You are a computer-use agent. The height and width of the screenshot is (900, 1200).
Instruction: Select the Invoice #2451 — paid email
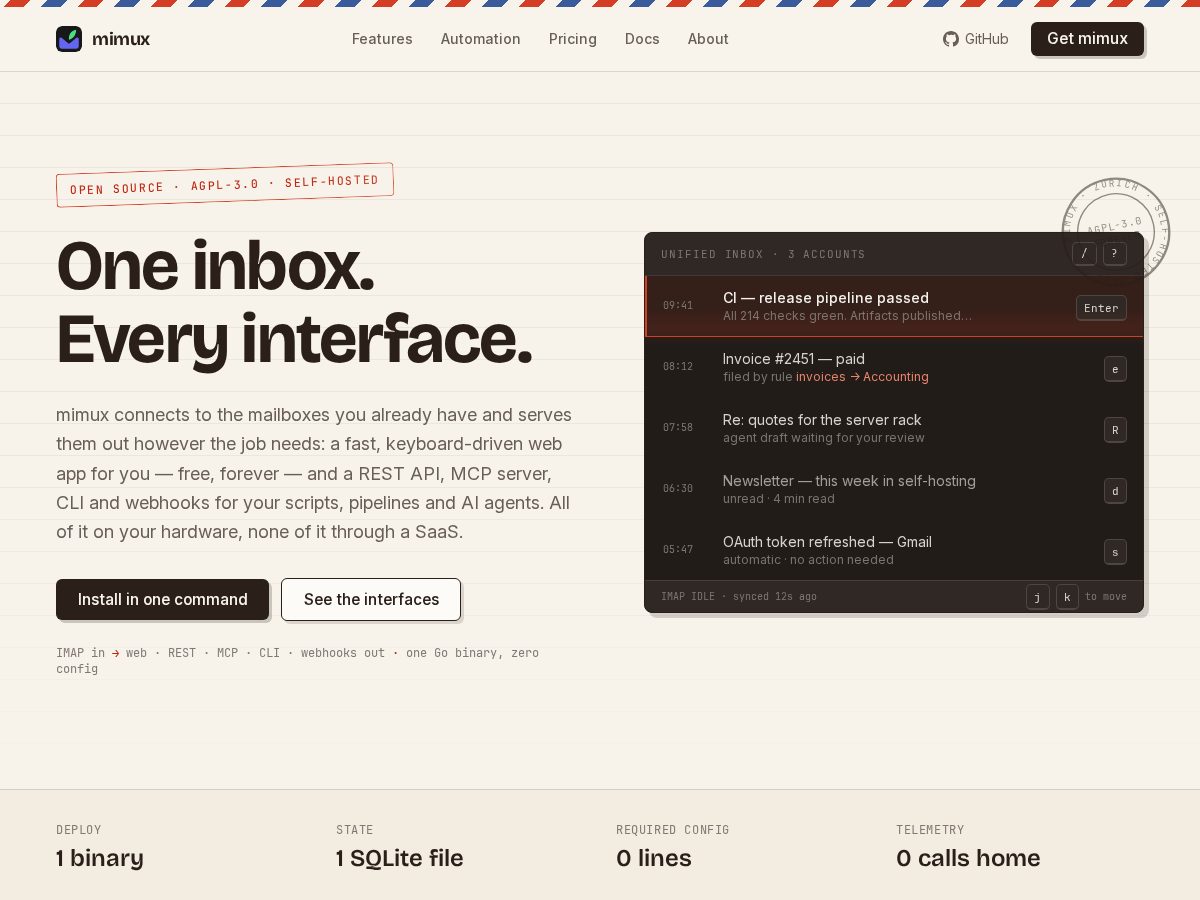click(894, 367)
